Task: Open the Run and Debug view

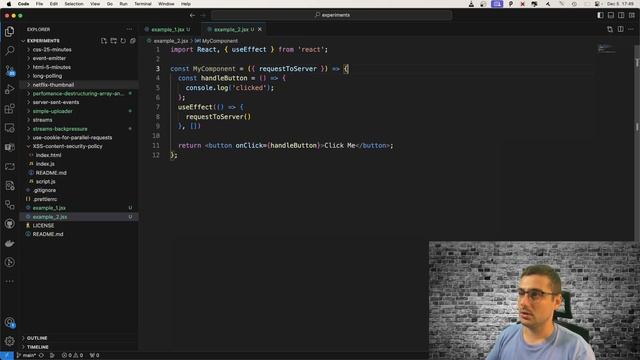Action: pyautogui.click(x=9, y=89)
